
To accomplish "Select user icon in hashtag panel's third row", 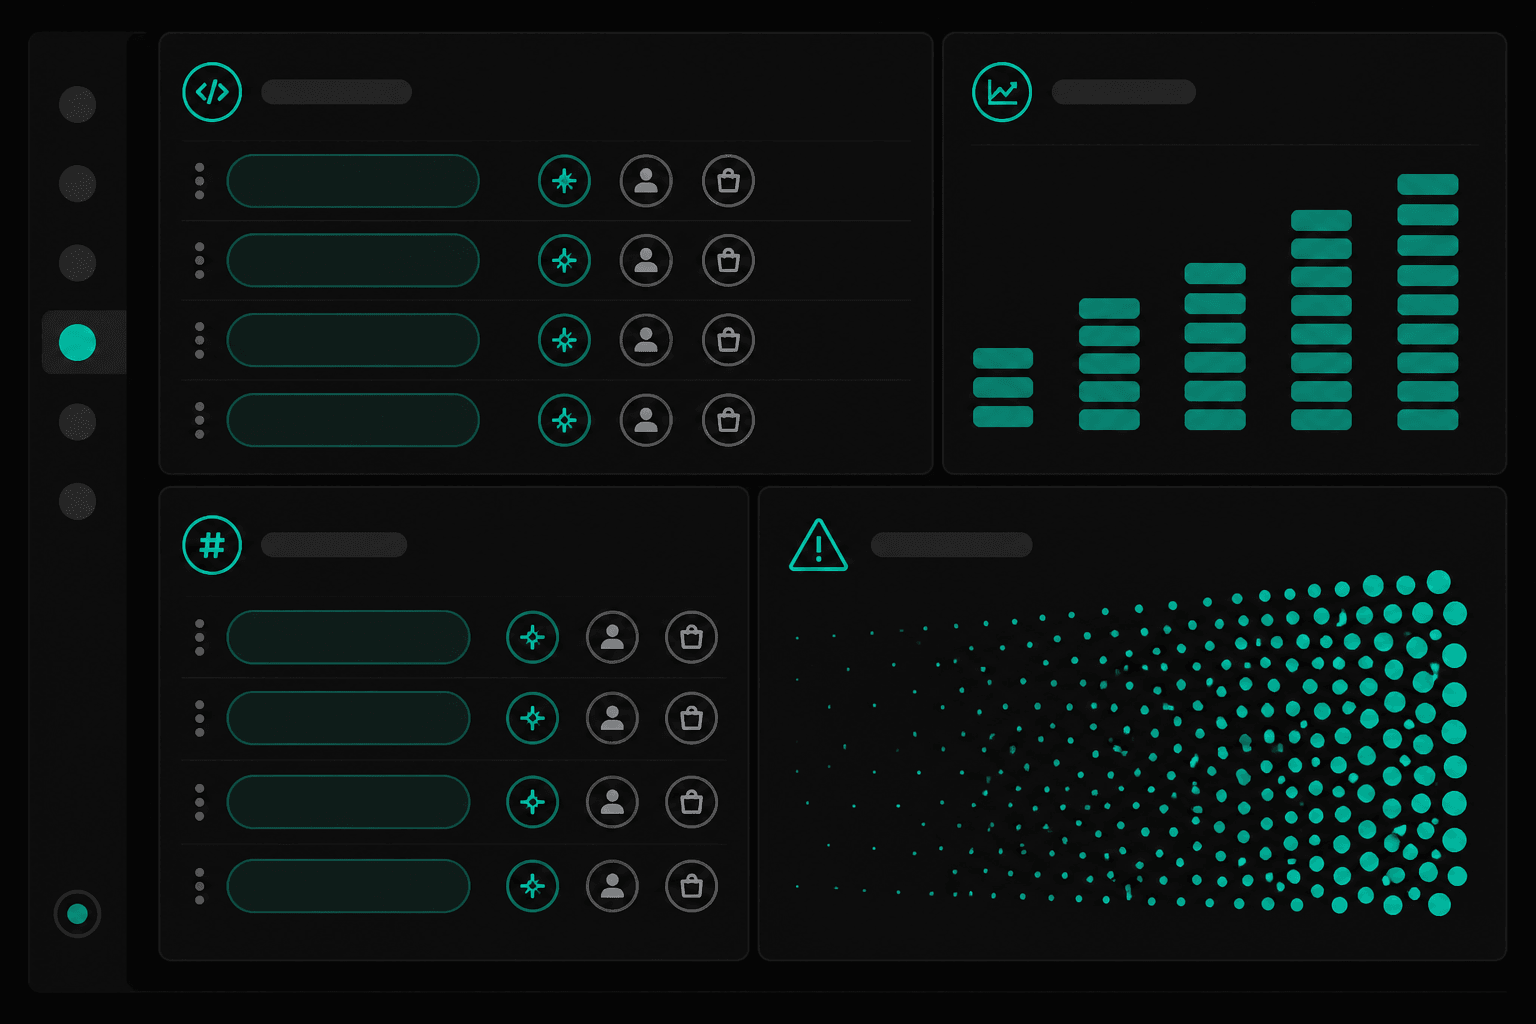I will 612,802.
